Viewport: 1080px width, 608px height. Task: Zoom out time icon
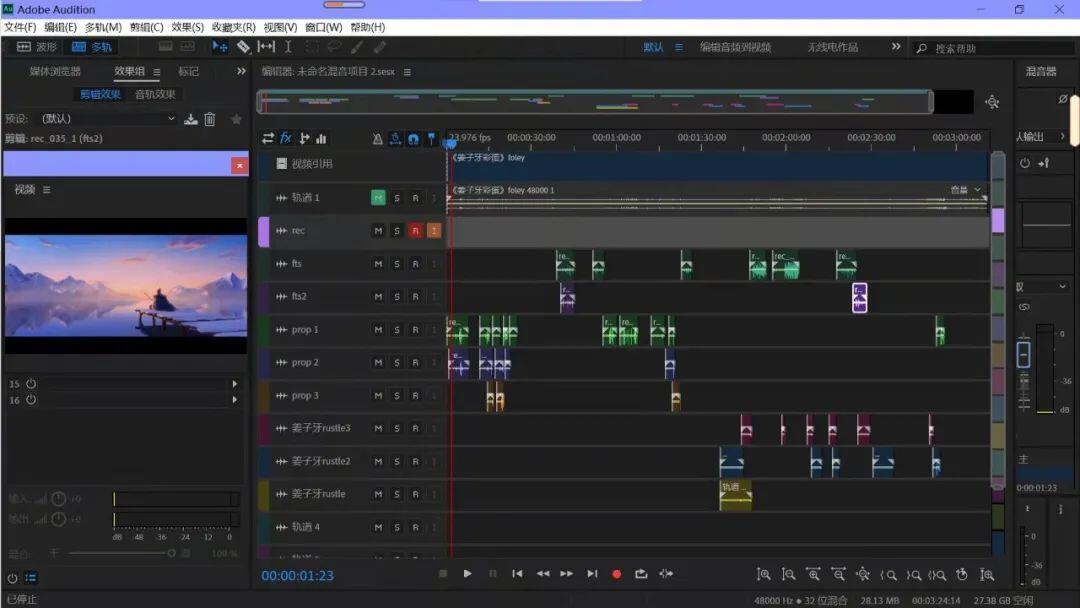[838, 574]
